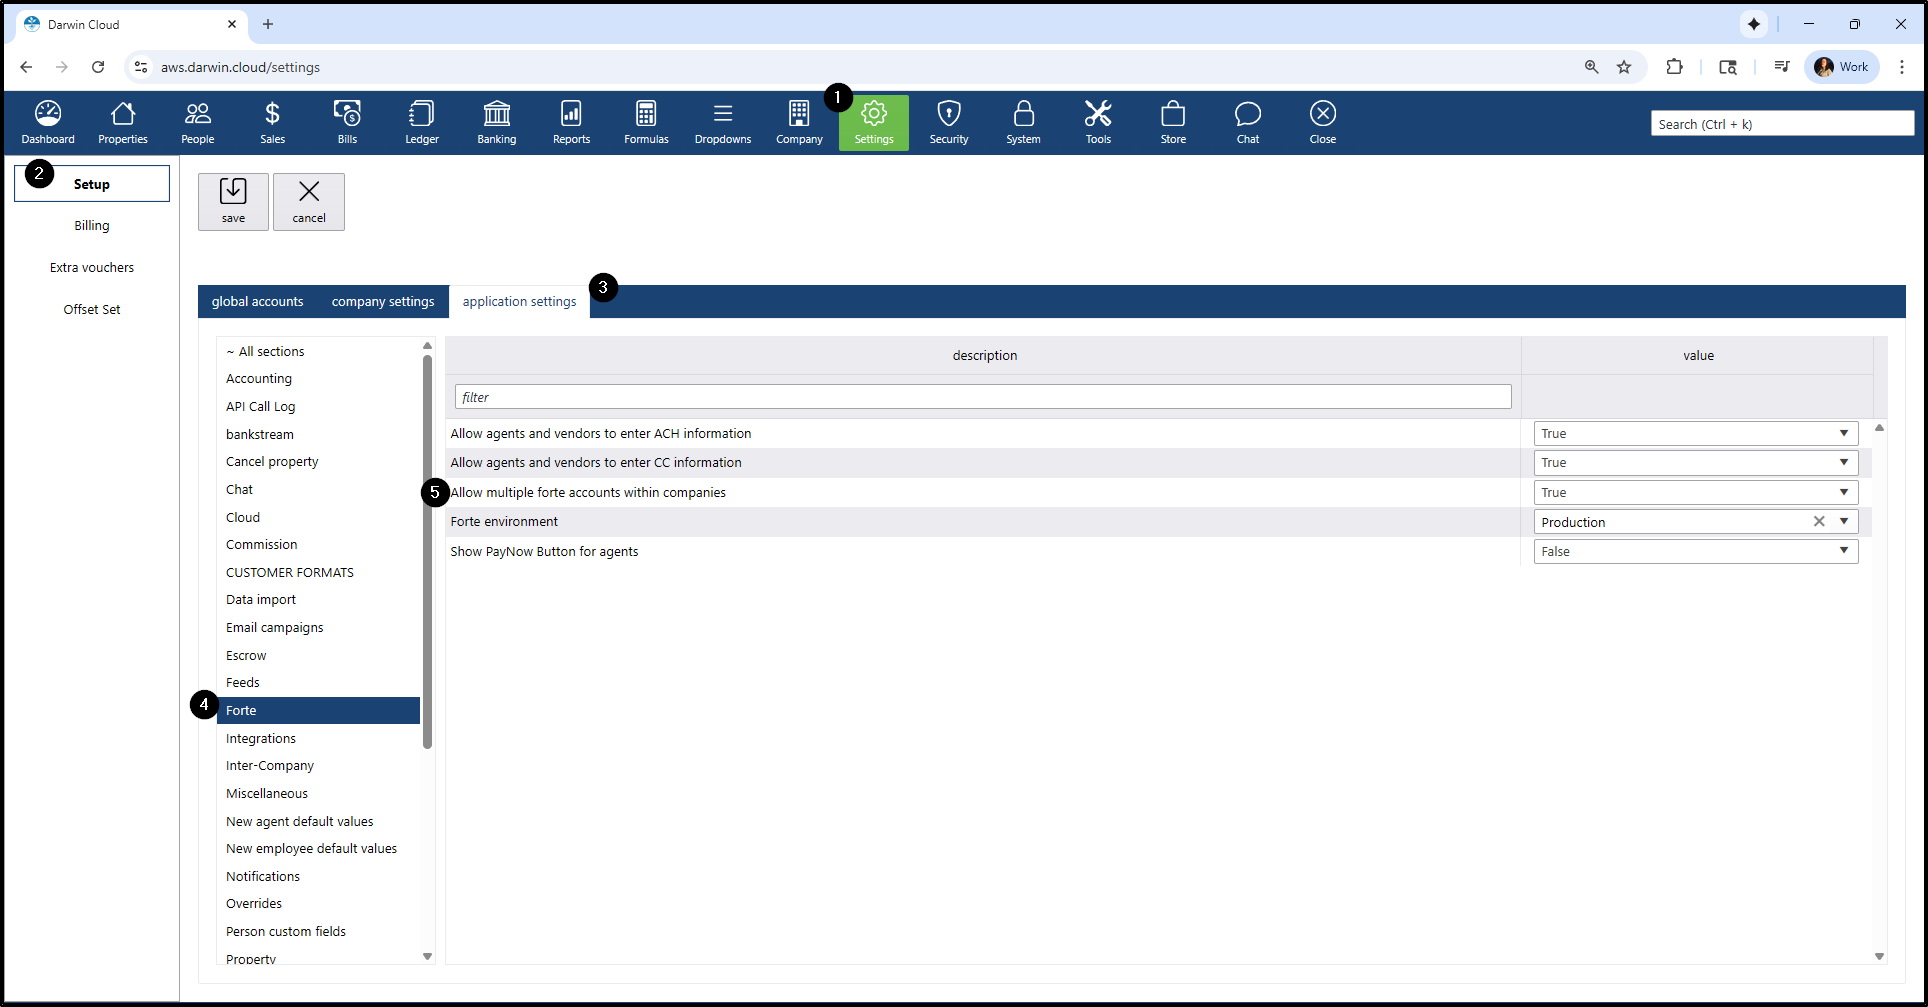Image resolution: width=1928 pixels, height=1007 pixels.
Task: Open Forte environment Production dropdown
Action: [1843, 521]
